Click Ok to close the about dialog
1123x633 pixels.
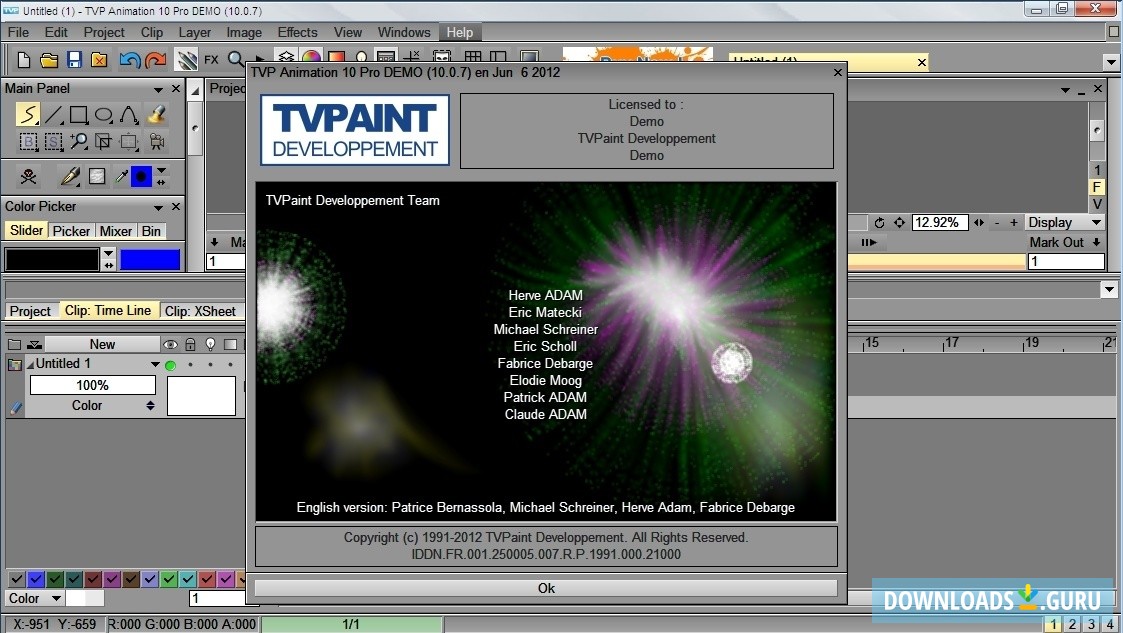pos(546,587)
